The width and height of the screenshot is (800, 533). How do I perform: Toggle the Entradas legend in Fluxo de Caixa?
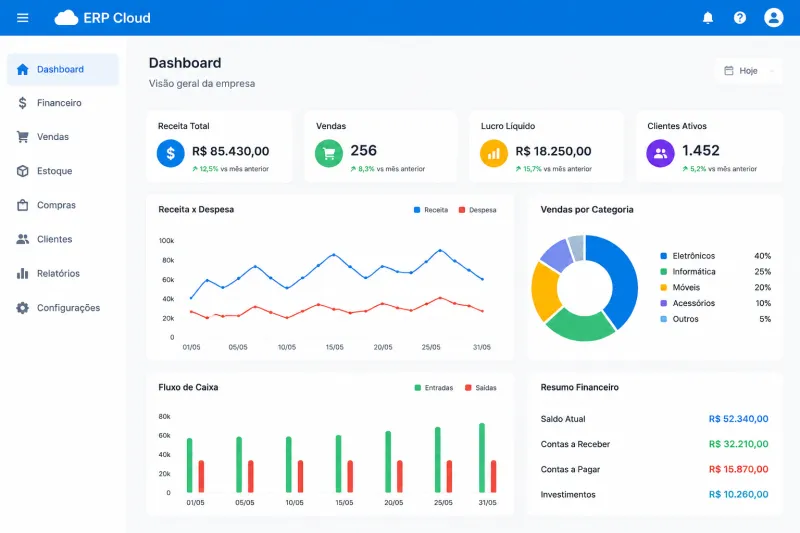(434, 388)
